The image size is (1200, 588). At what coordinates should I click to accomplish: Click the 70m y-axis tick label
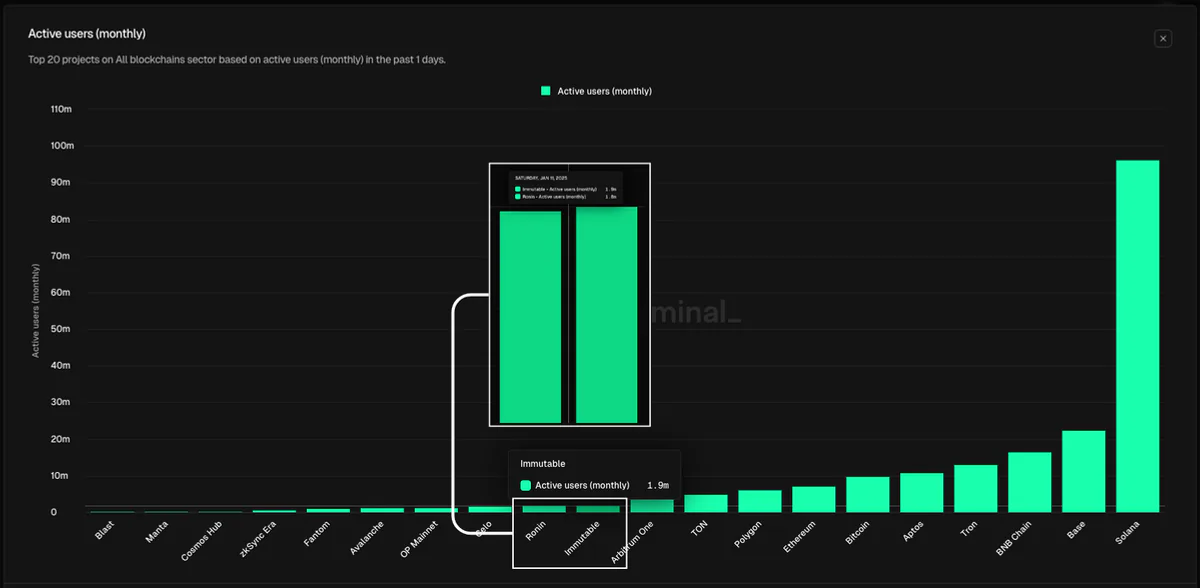(x=63, y=256)
